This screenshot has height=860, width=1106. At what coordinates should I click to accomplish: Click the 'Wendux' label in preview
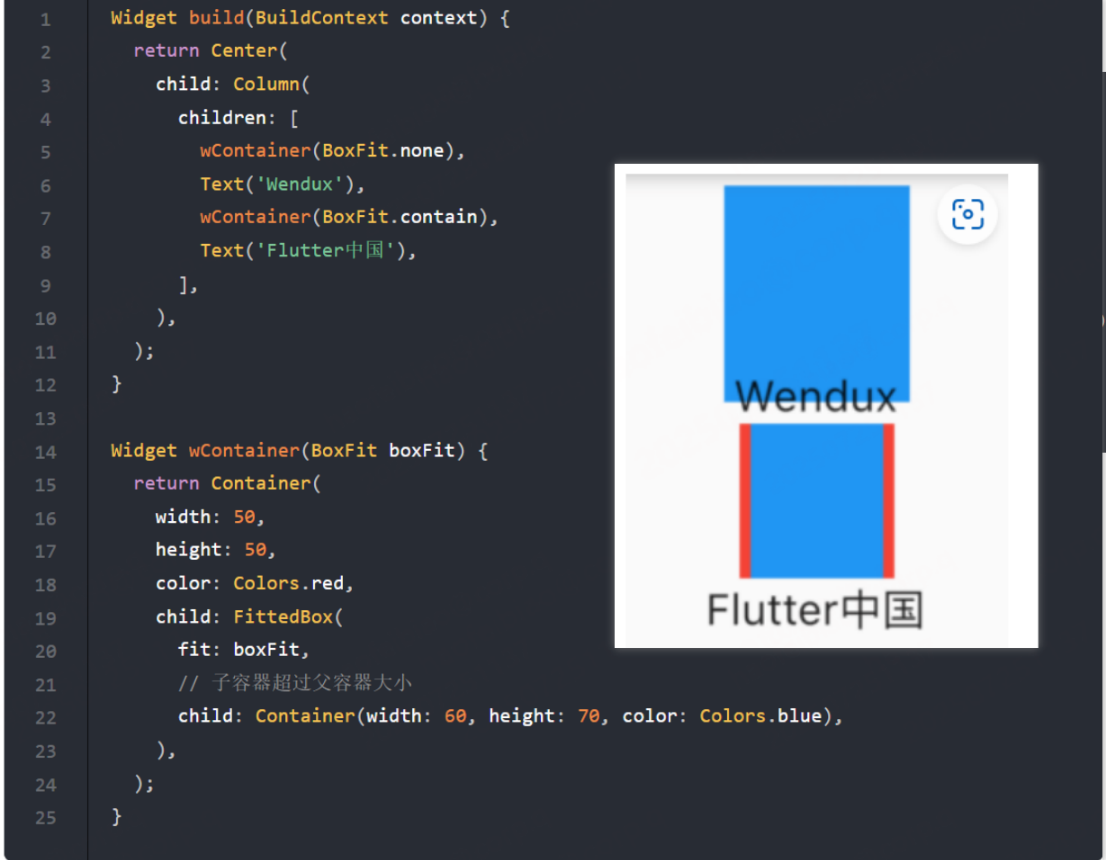(815, 396)
